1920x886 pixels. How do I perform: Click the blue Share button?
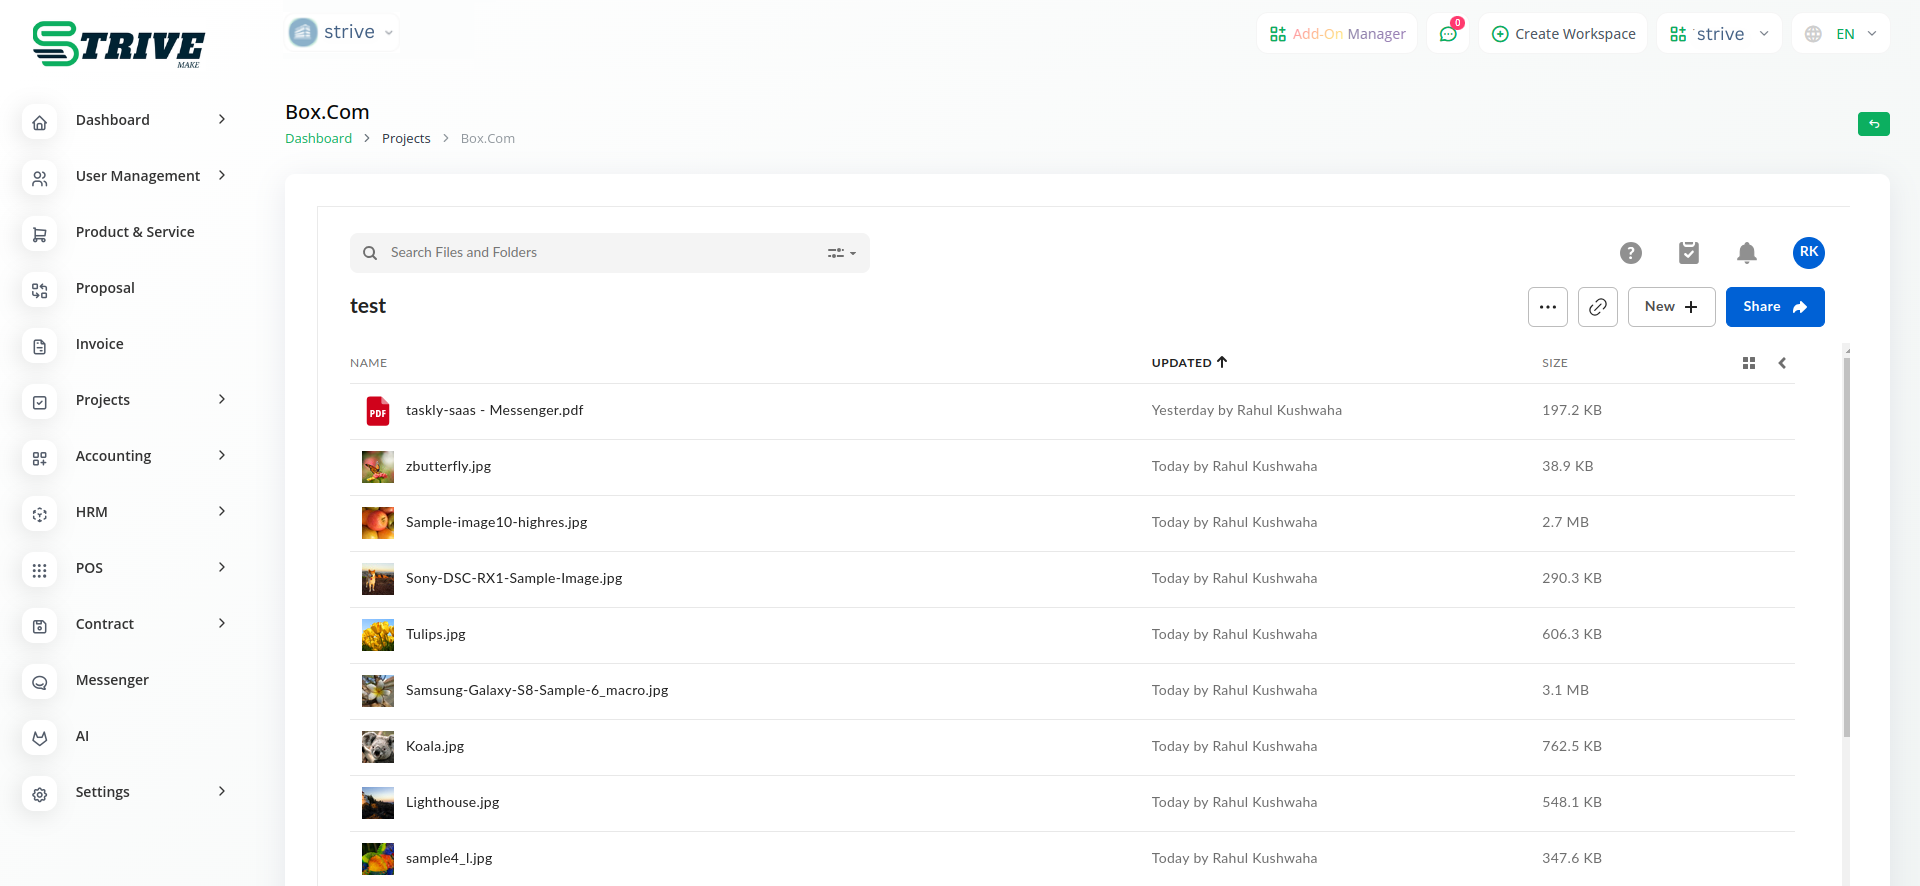[1774, 307]
